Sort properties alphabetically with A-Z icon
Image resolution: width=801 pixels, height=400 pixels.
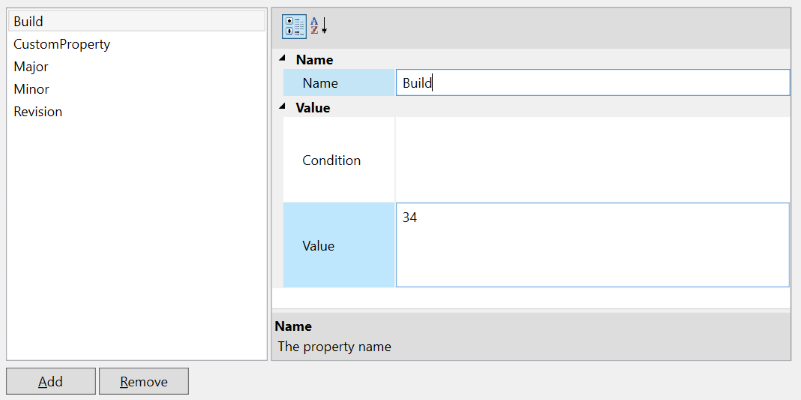point(318,26)
